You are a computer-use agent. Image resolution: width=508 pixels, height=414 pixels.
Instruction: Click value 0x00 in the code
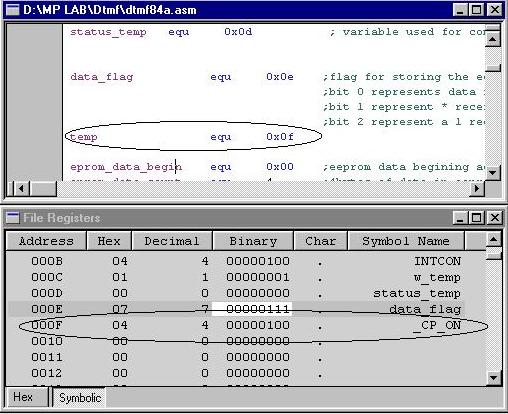point(280,167)
